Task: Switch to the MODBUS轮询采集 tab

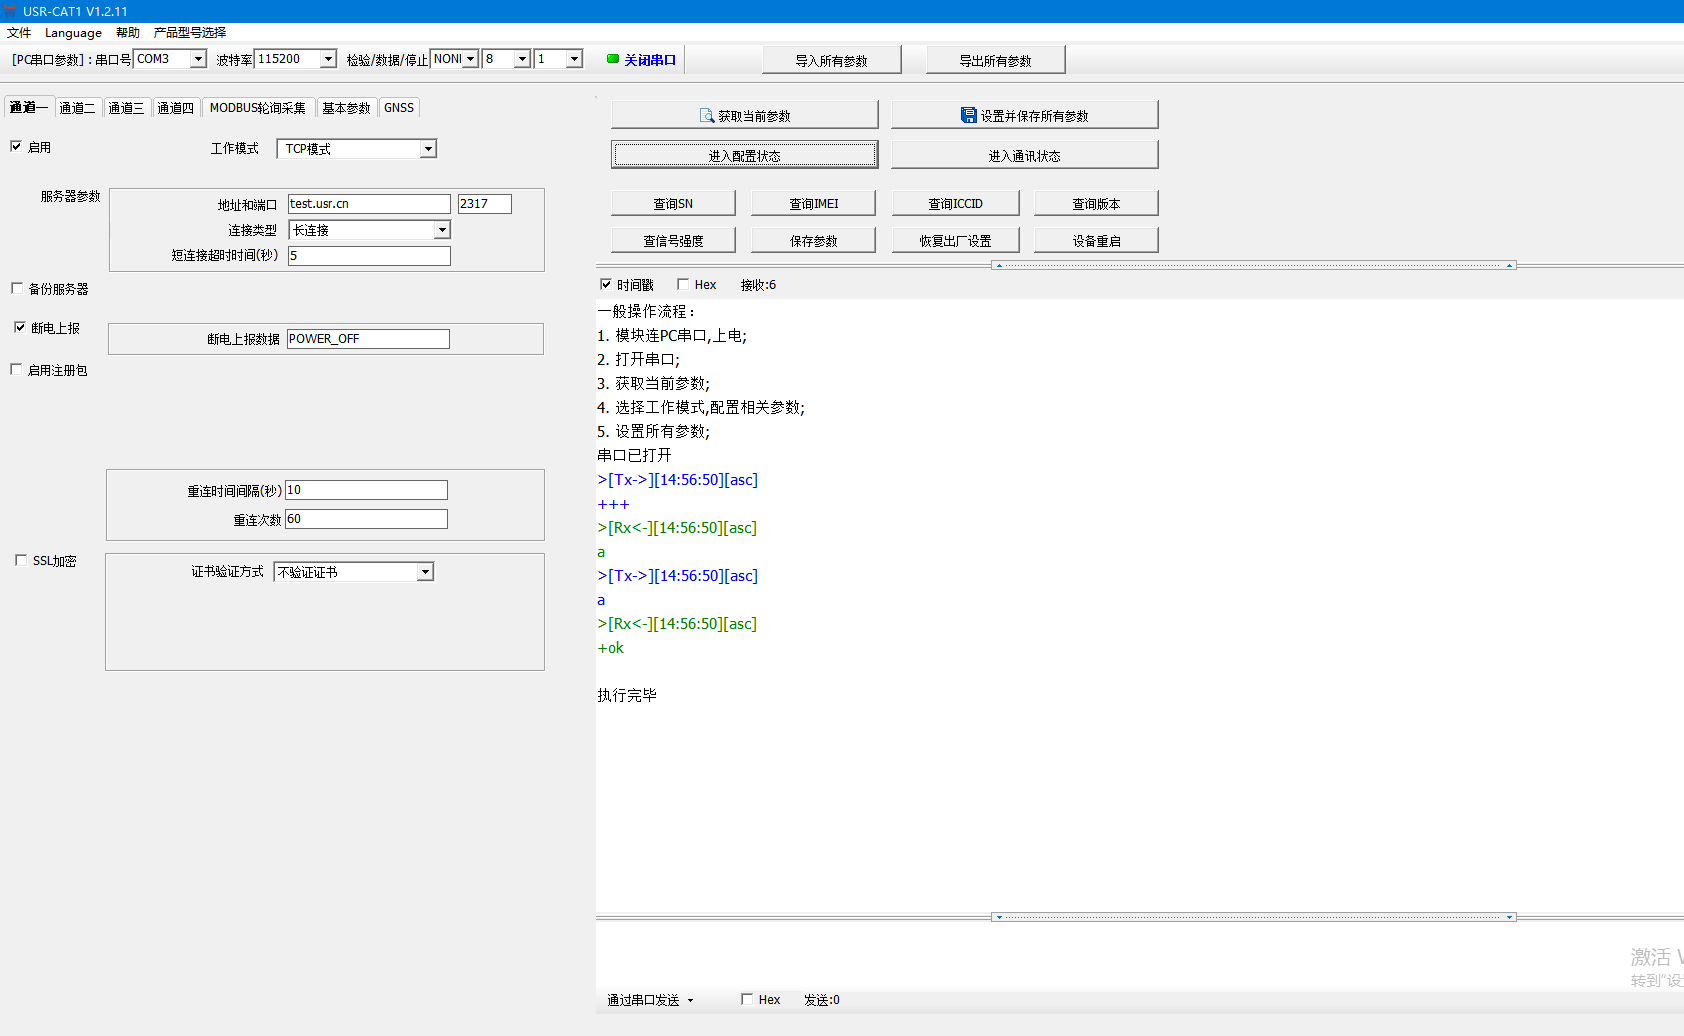Action: (x=257, y=108)
